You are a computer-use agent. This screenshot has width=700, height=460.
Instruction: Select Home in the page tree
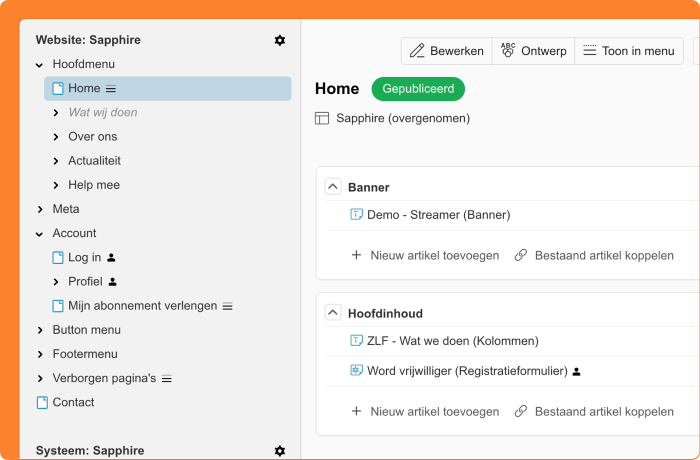point(167,88)
